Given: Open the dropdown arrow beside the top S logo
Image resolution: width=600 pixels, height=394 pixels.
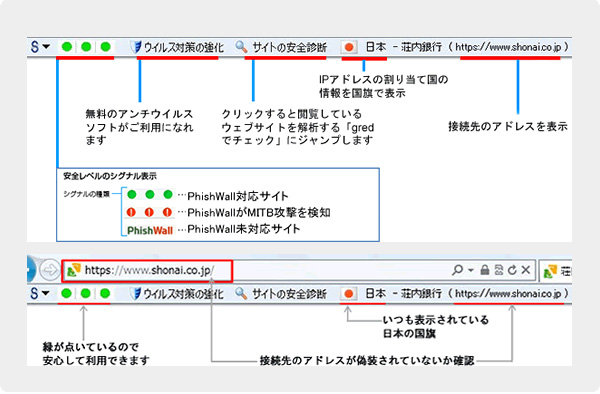Looking at the screenshot, I should [46, 47].
